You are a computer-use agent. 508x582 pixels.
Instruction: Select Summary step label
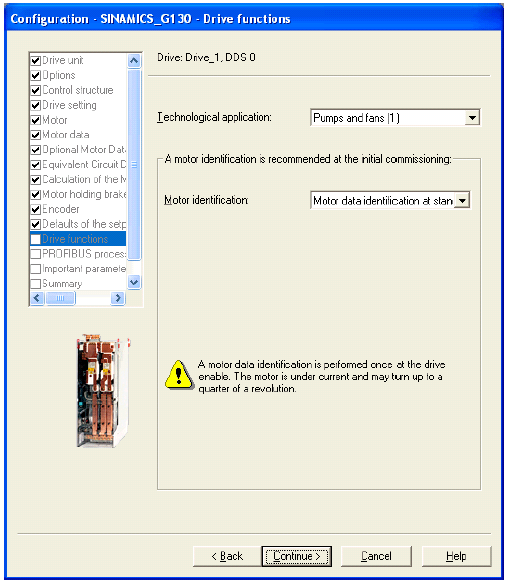click(x=62, y=284)
